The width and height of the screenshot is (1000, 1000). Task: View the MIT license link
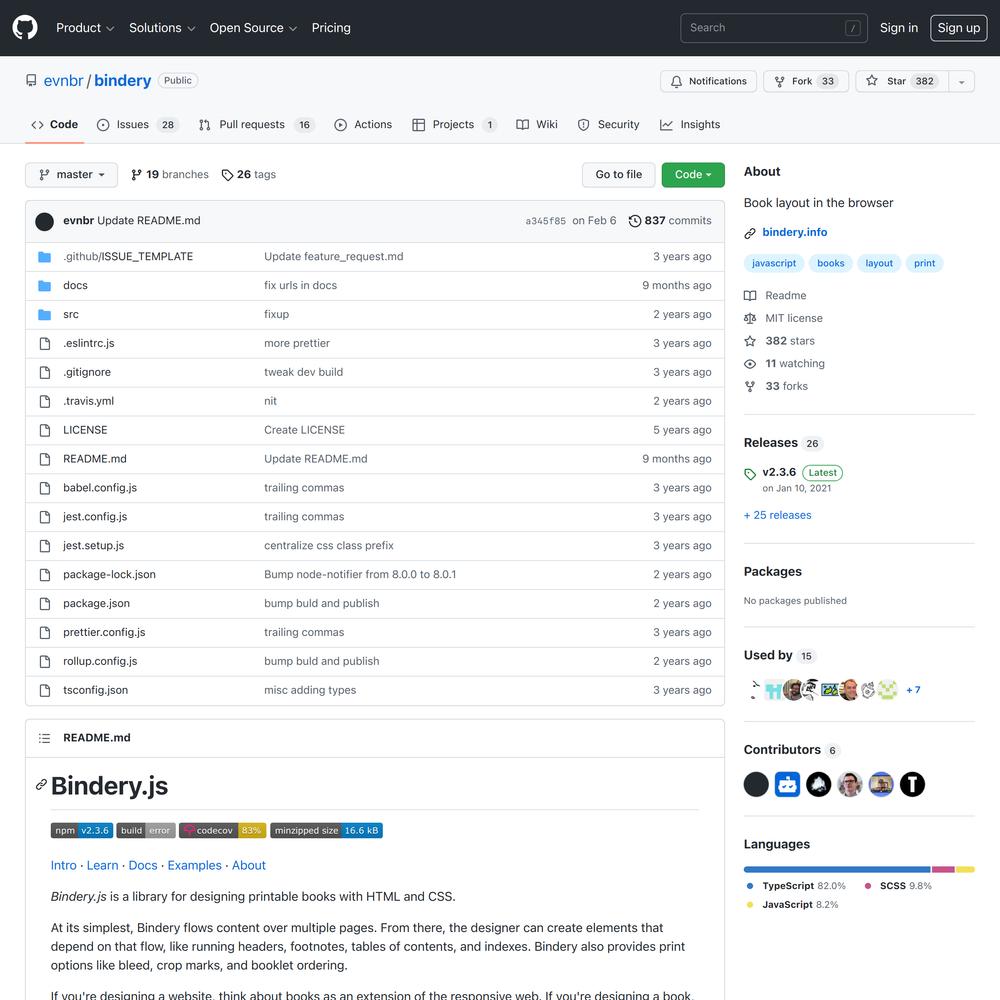click(784, 318)
